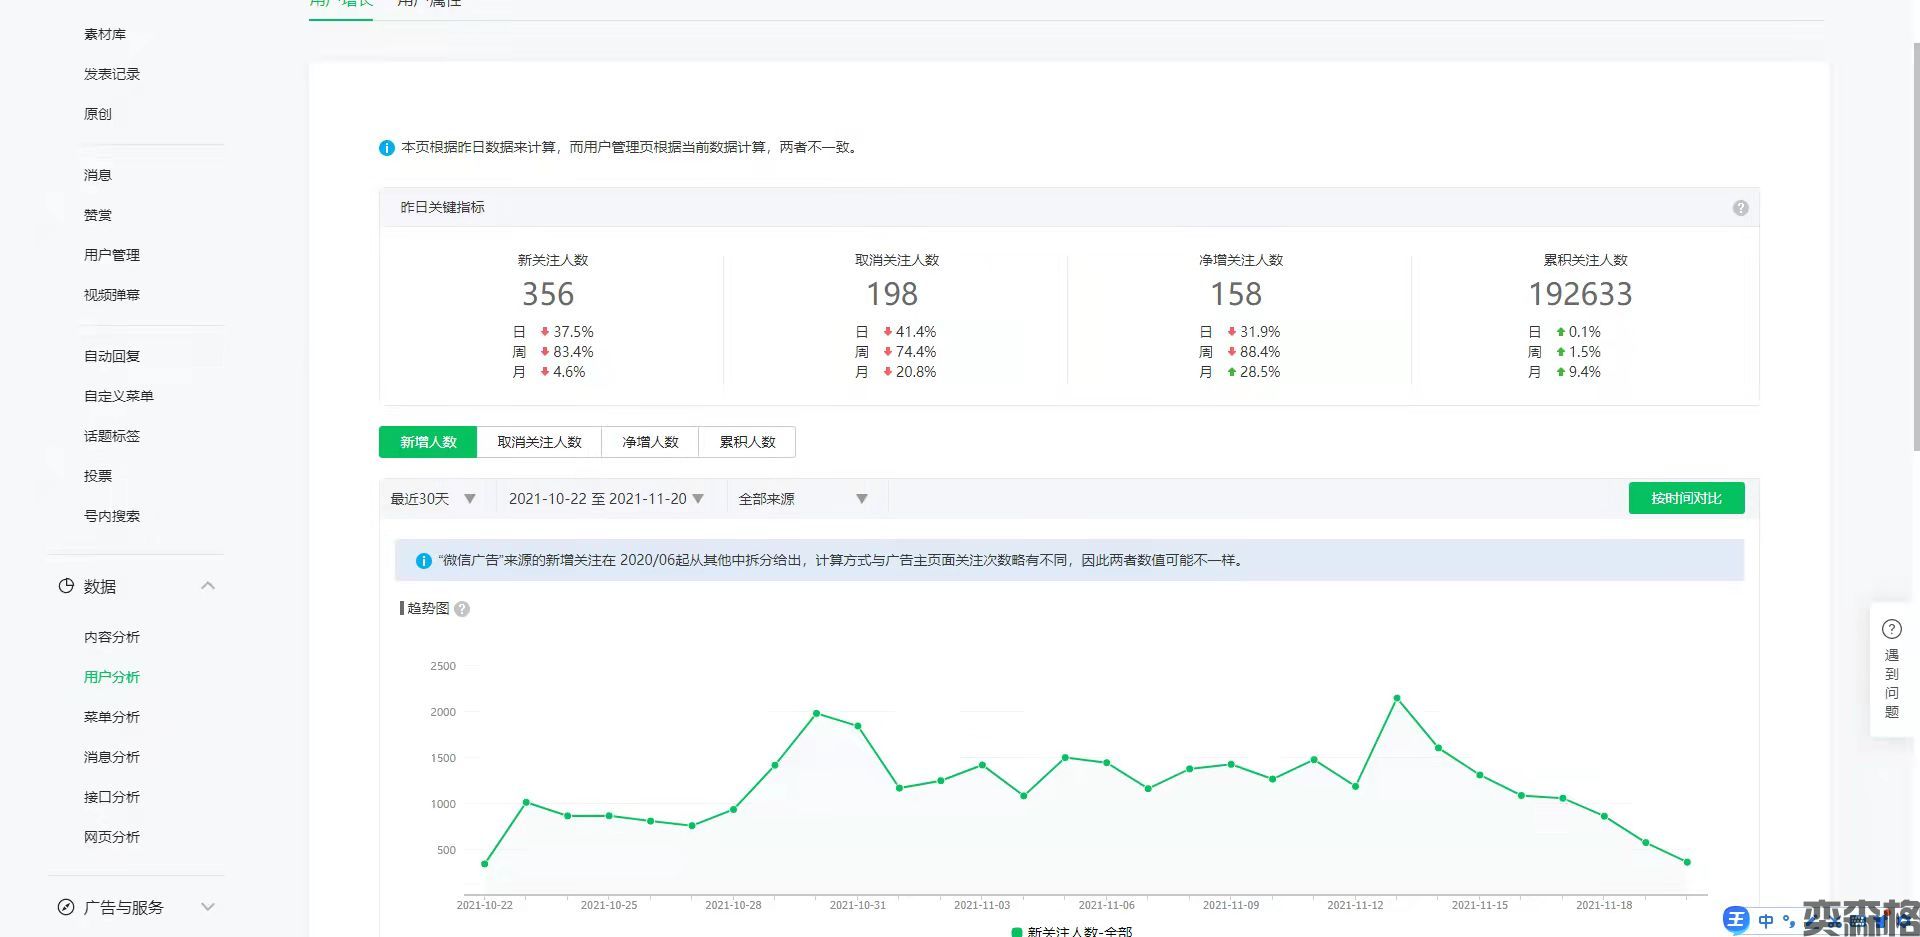Collapse the 数据 sidebar section
1920x937 pixels.
coord(208,586)
